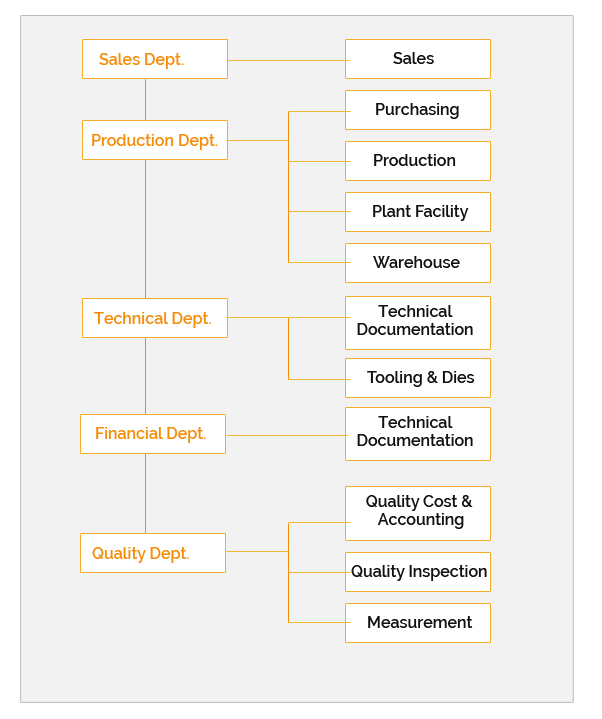Select the Quality Dept. box
This screenshot has width=602, height=719.
(152, 553)
